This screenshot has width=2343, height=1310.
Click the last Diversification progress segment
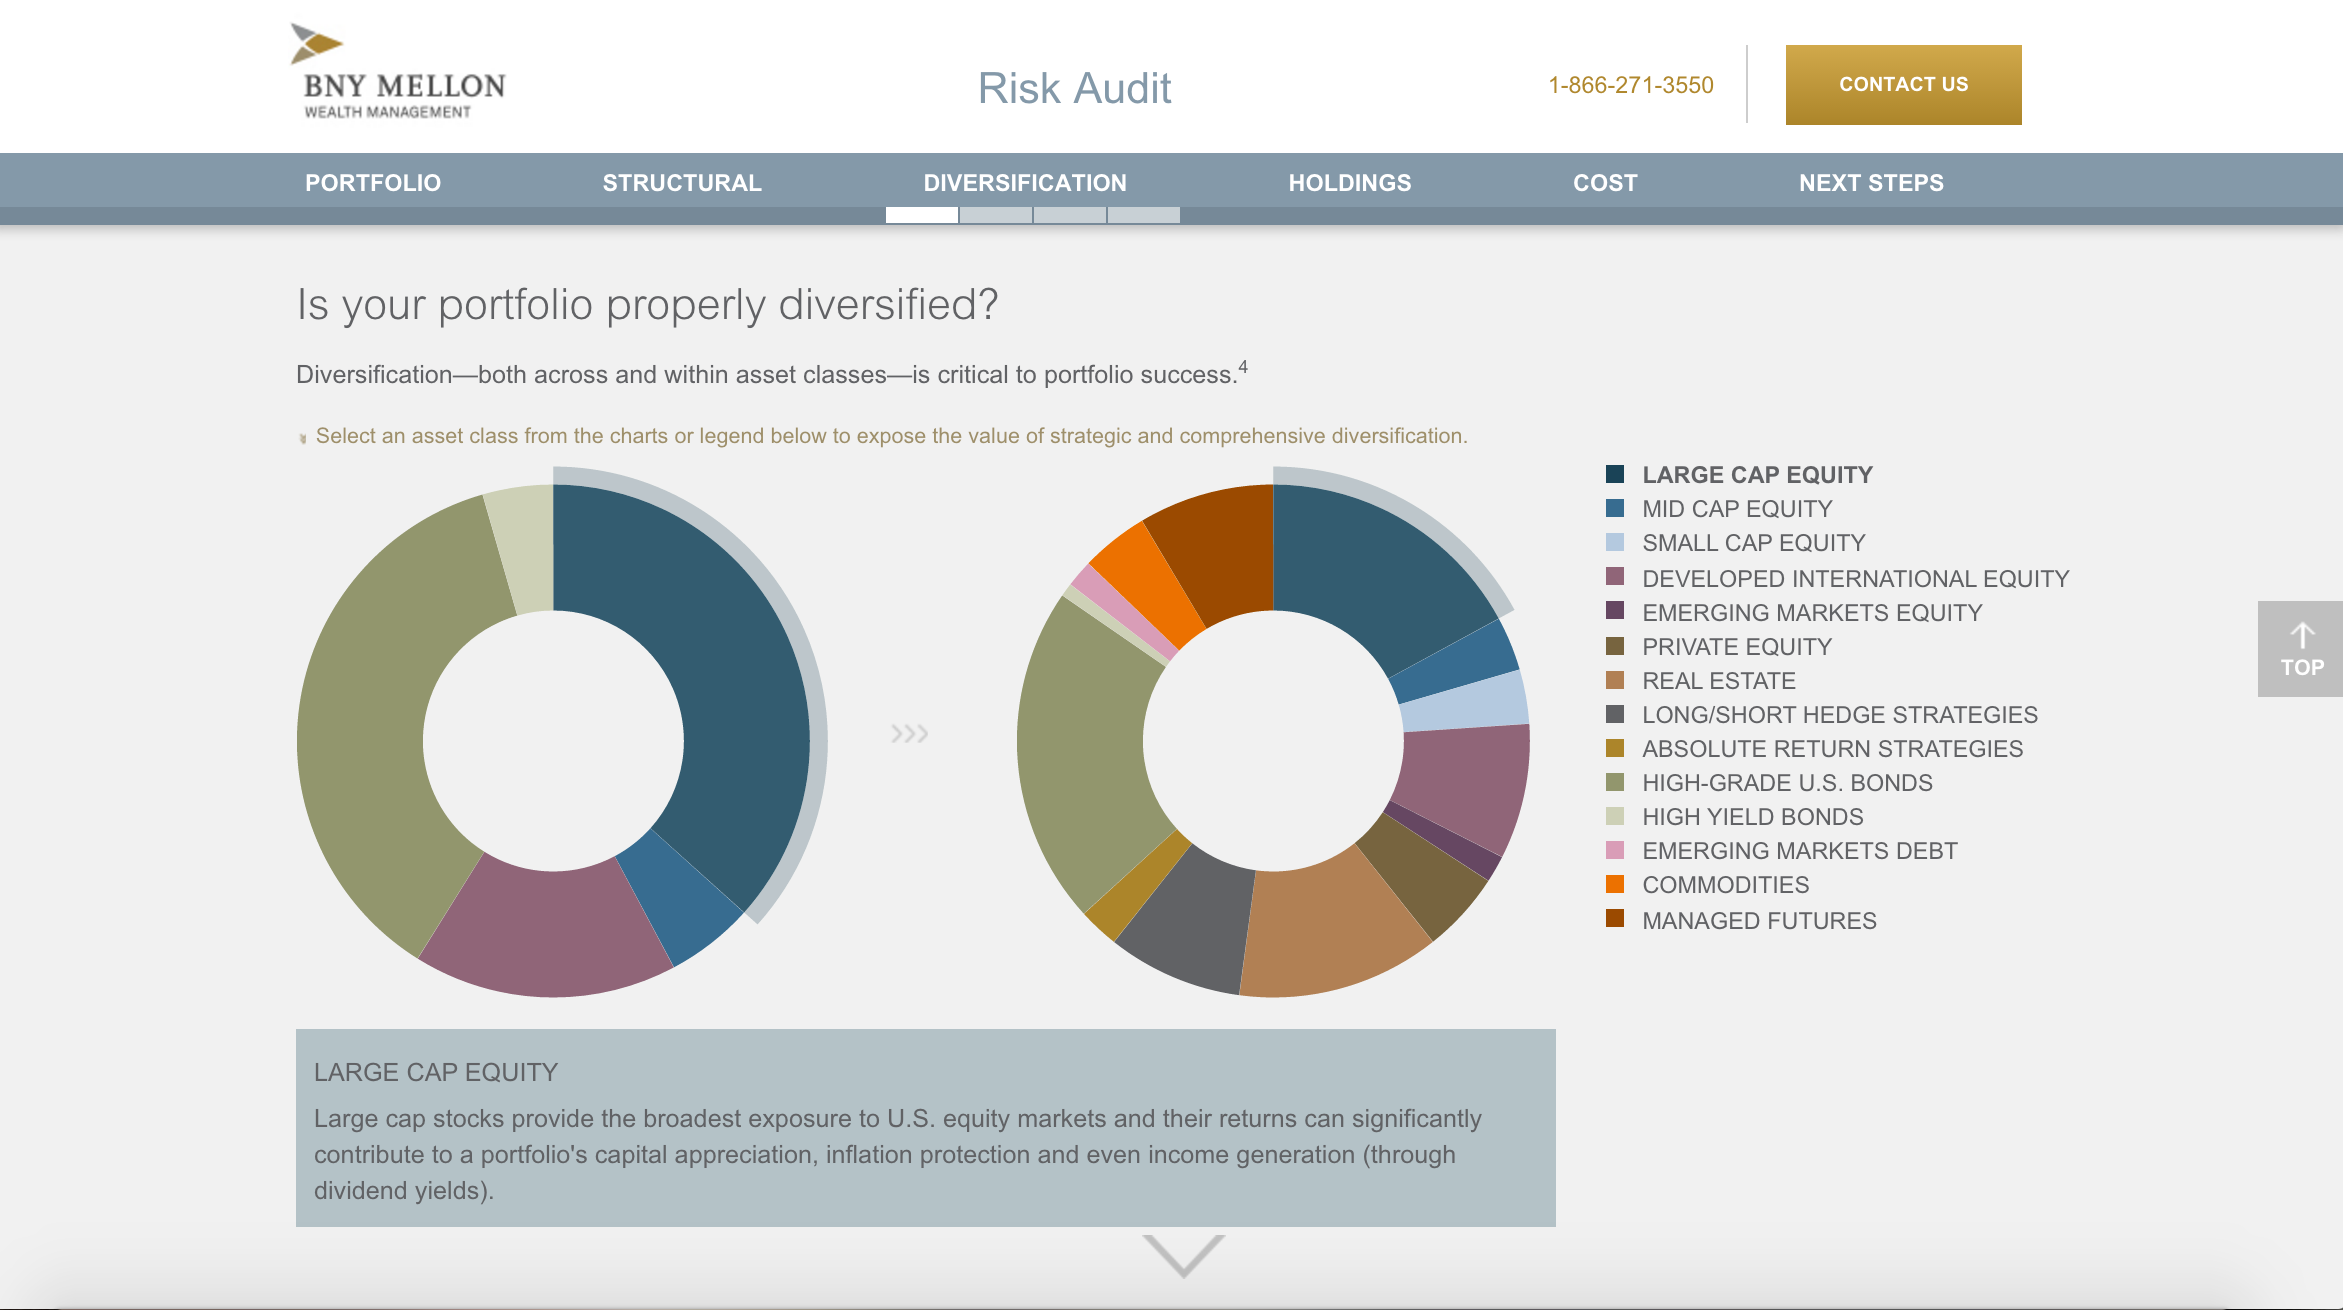pyautogui.click(x=1143, y=215)
